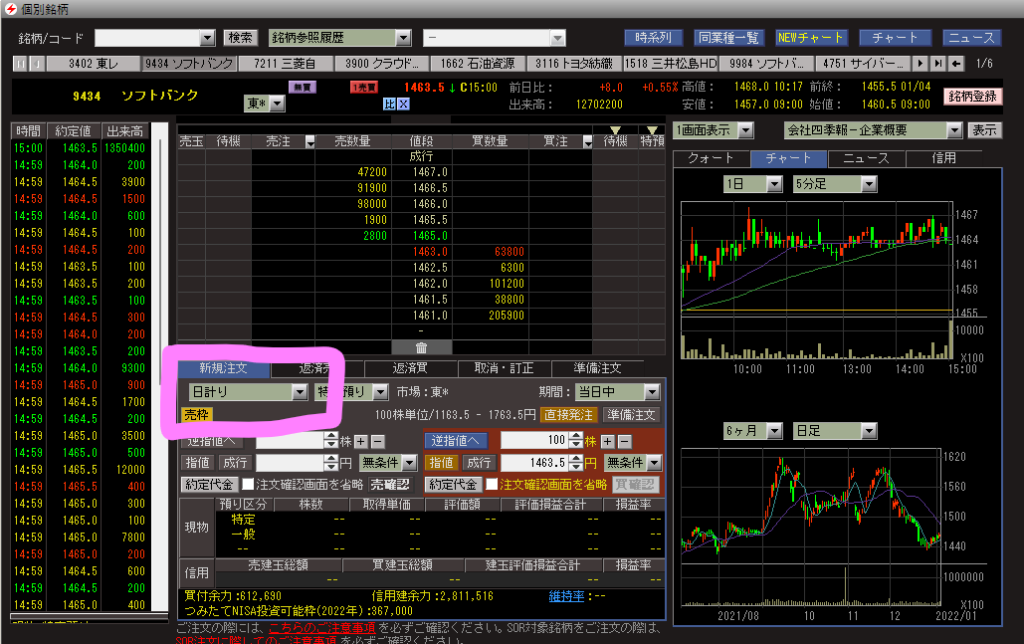Click the sell price input field

tap(290, 462)
